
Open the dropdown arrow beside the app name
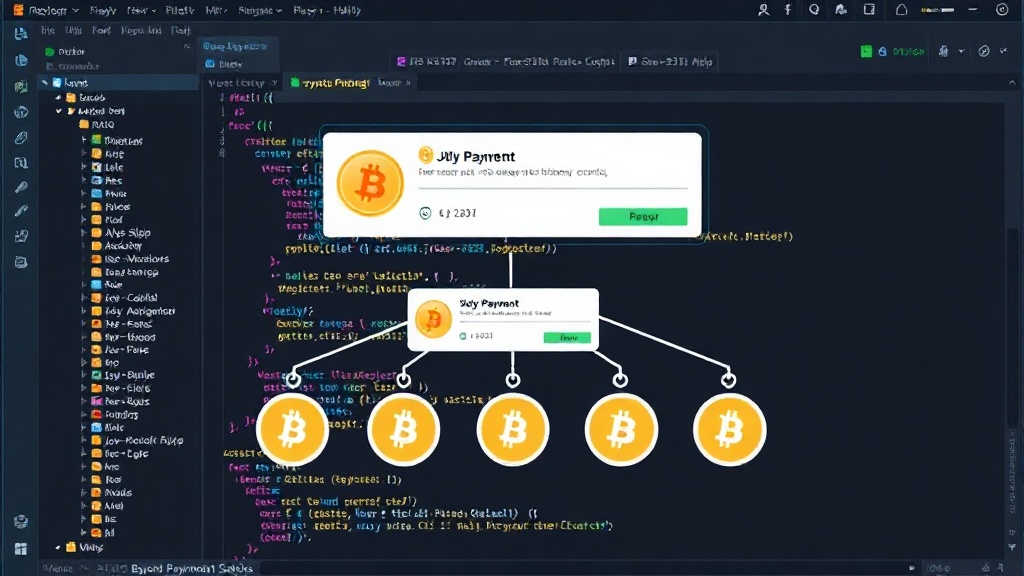pos(75,10)
